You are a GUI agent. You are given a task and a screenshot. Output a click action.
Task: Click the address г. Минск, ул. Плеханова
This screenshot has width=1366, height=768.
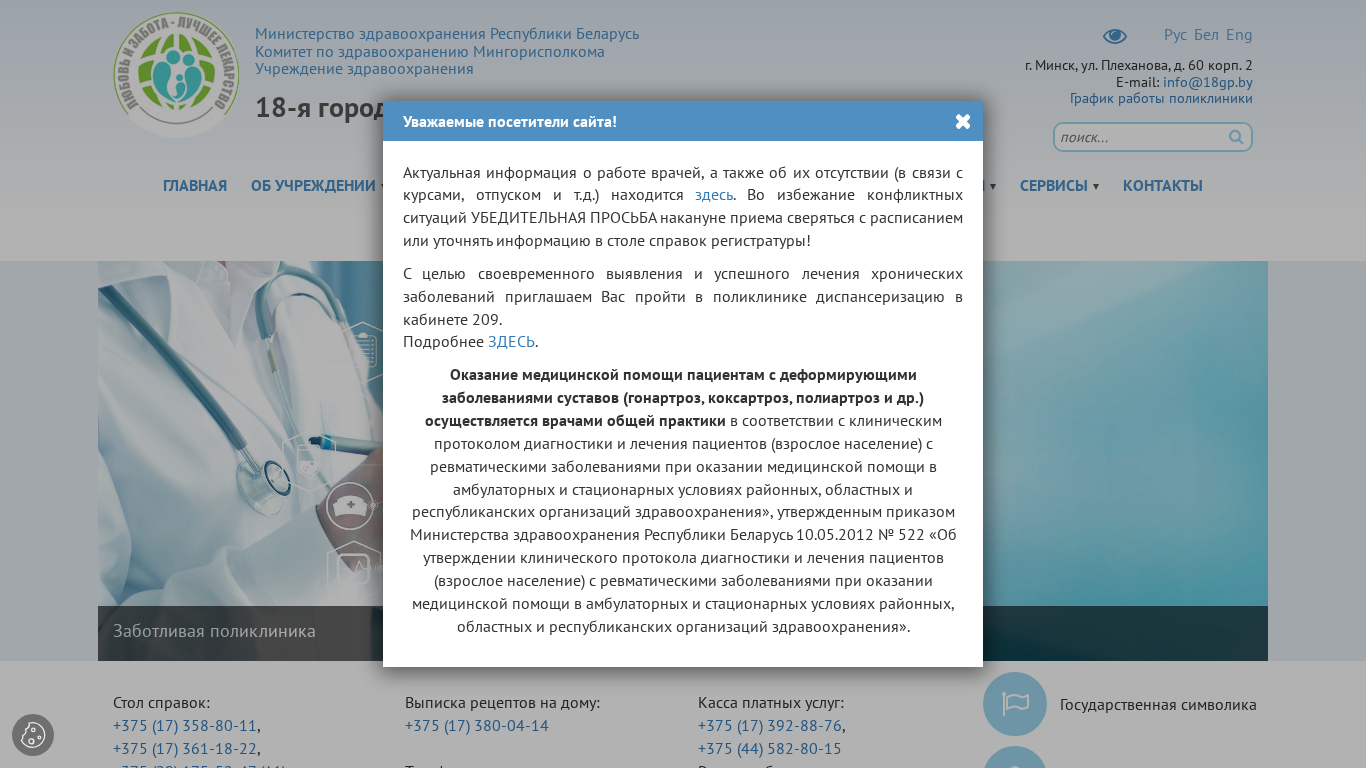point(1139,66)
